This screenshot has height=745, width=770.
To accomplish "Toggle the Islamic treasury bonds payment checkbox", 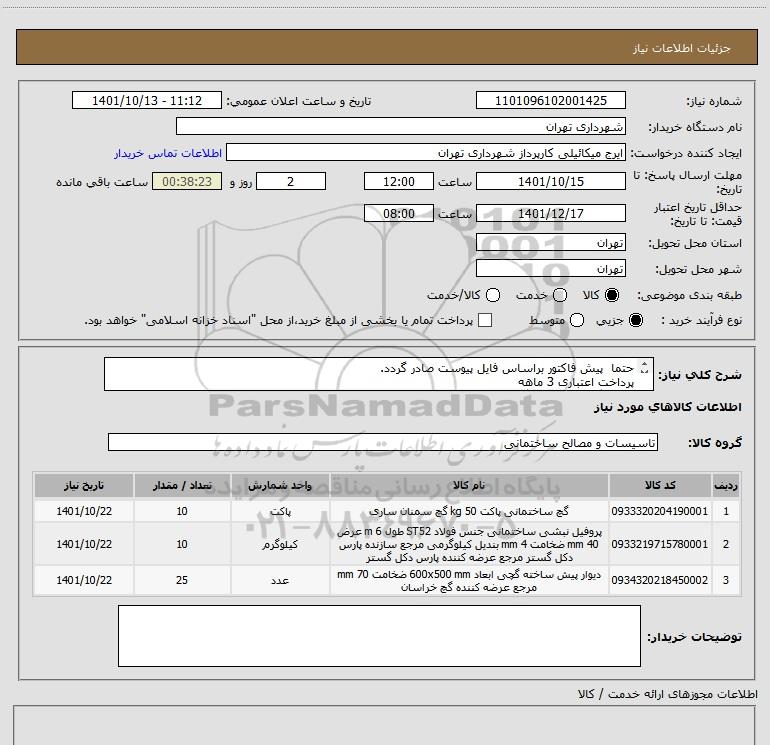I will tap(485, 320).
